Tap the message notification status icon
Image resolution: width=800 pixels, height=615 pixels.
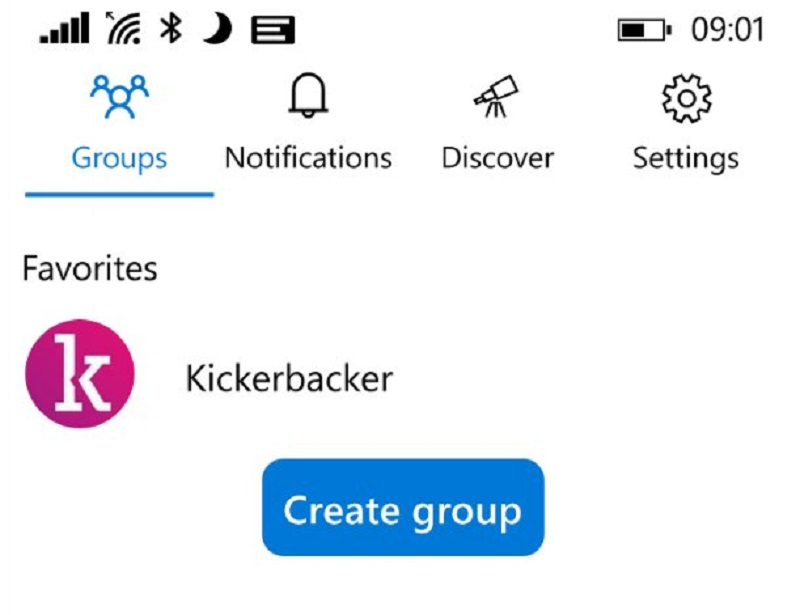pos(273,30)
